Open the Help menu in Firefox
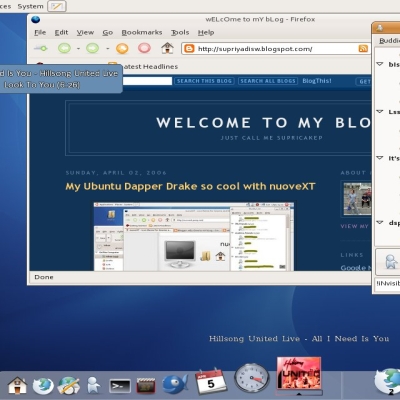400x400 pixels. [206, 32]
